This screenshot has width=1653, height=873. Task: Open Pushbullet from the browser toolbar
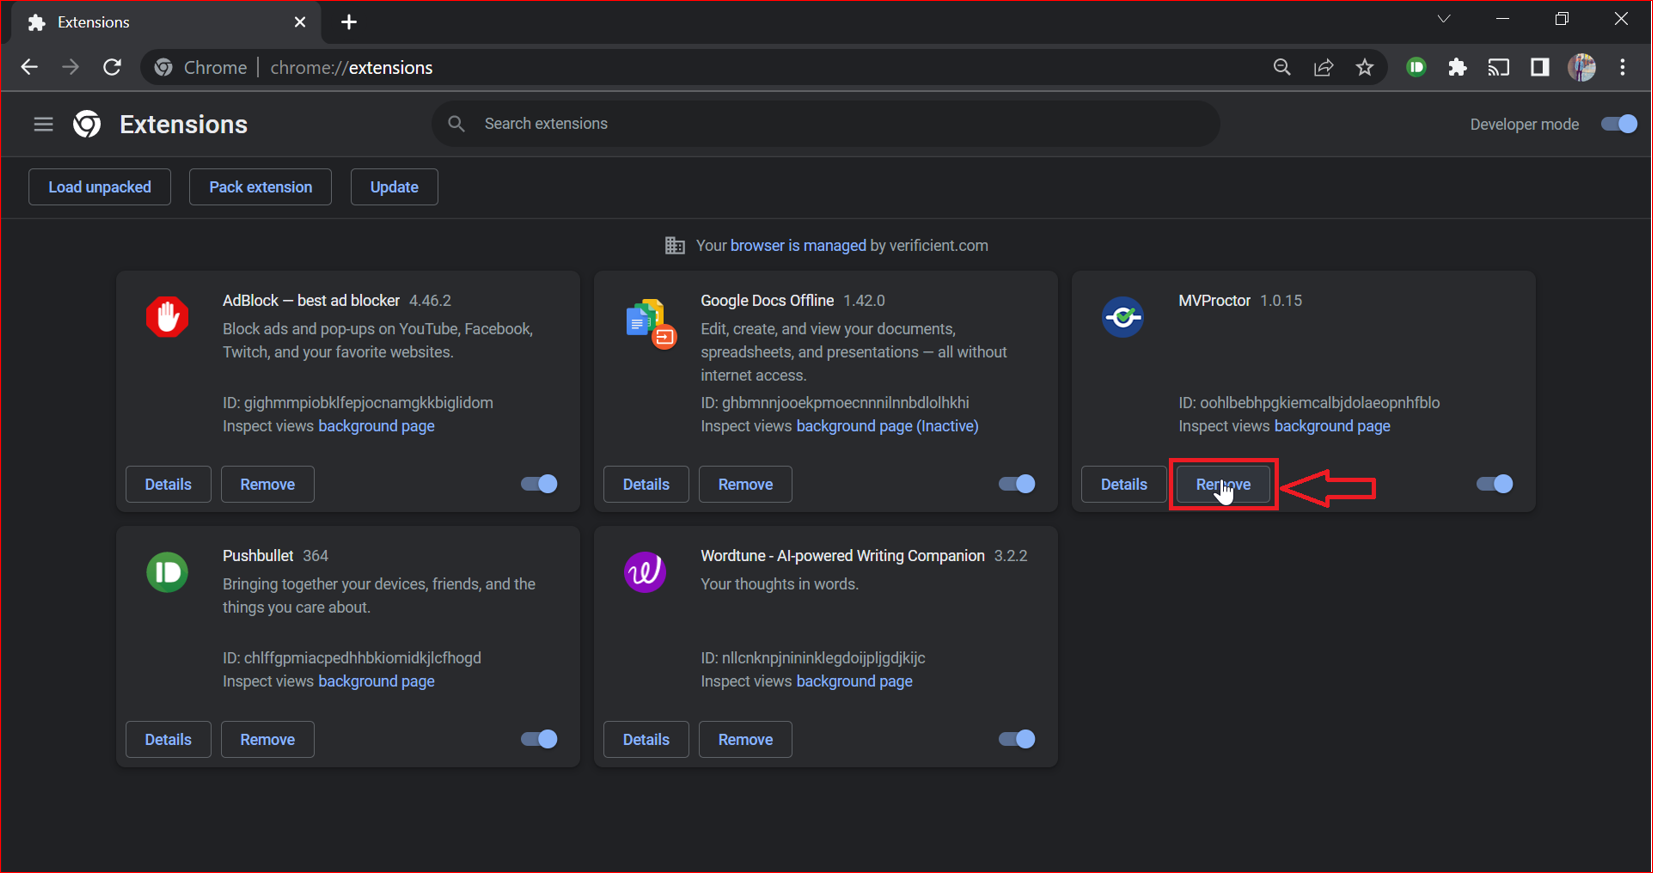1416,67
